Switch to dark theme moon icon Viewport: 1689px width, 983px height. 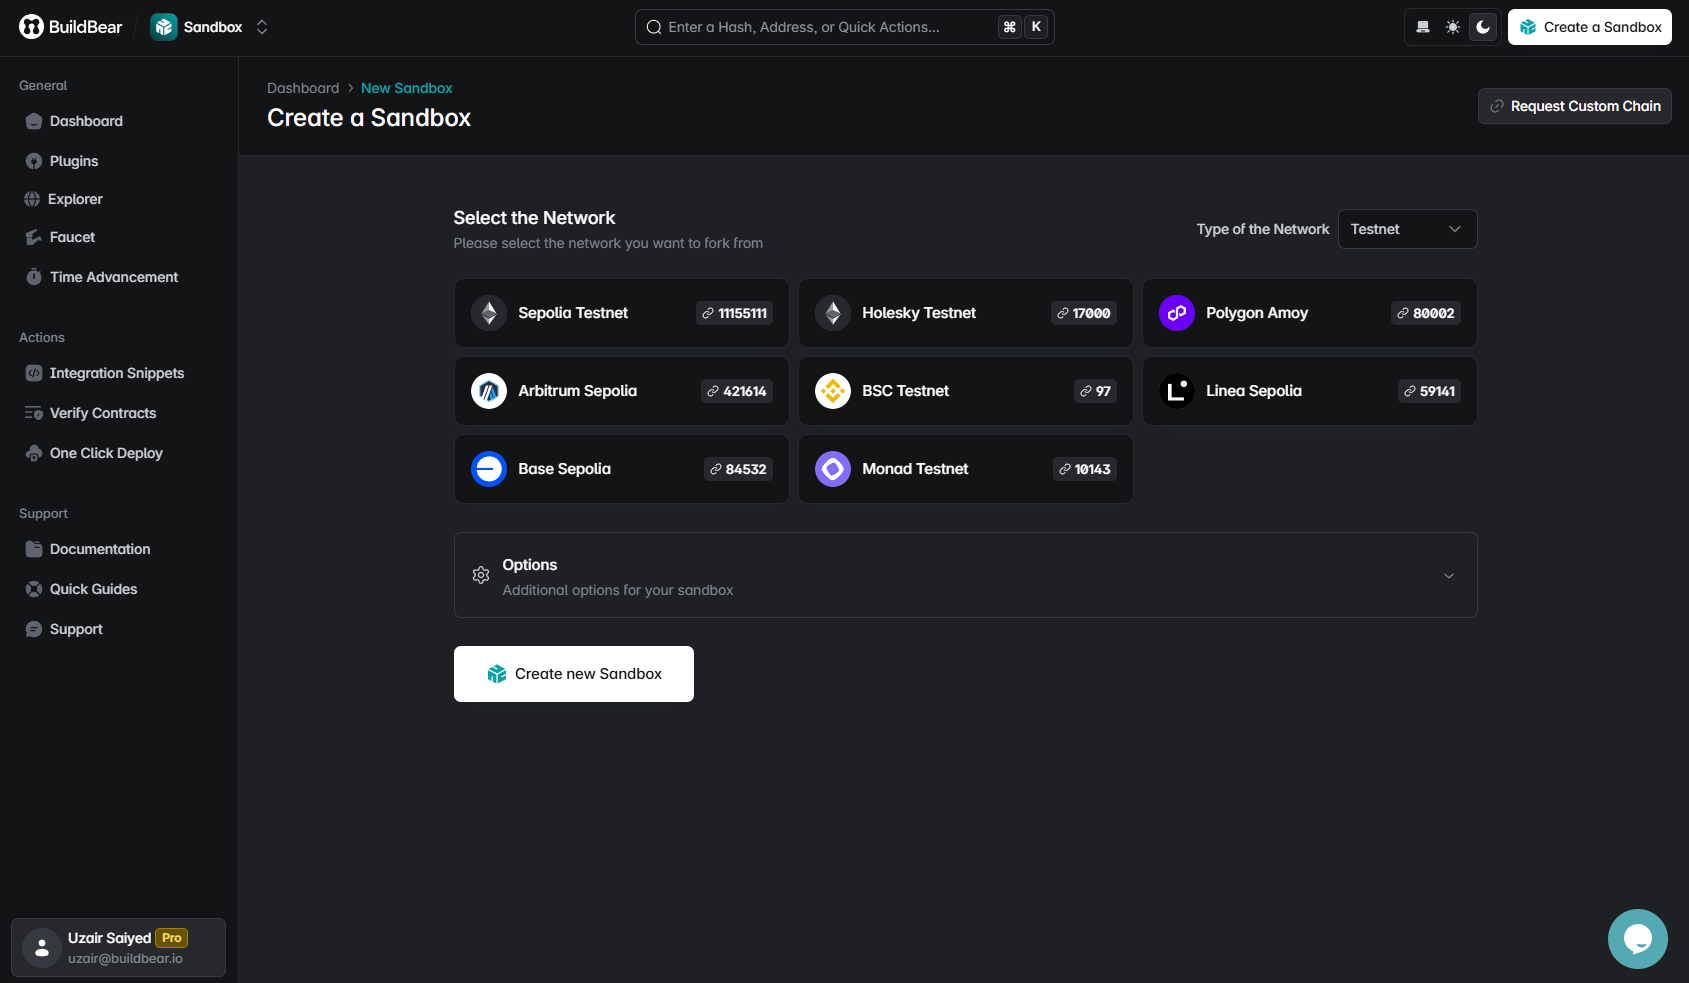(1483, 27)
